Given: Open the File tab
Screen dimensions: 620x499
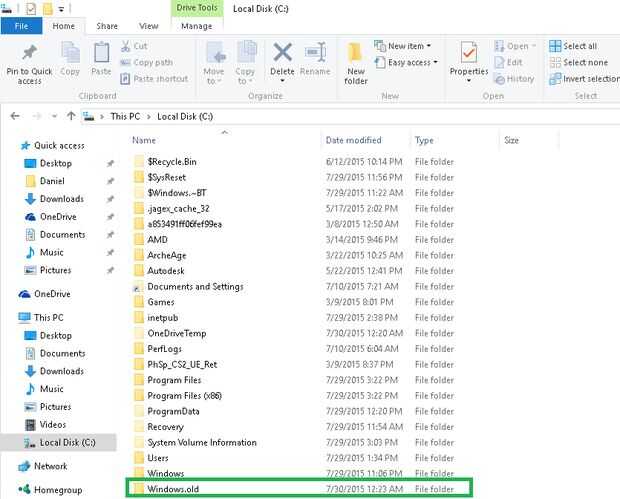Looking at the screenshot, I should (21, 26).
